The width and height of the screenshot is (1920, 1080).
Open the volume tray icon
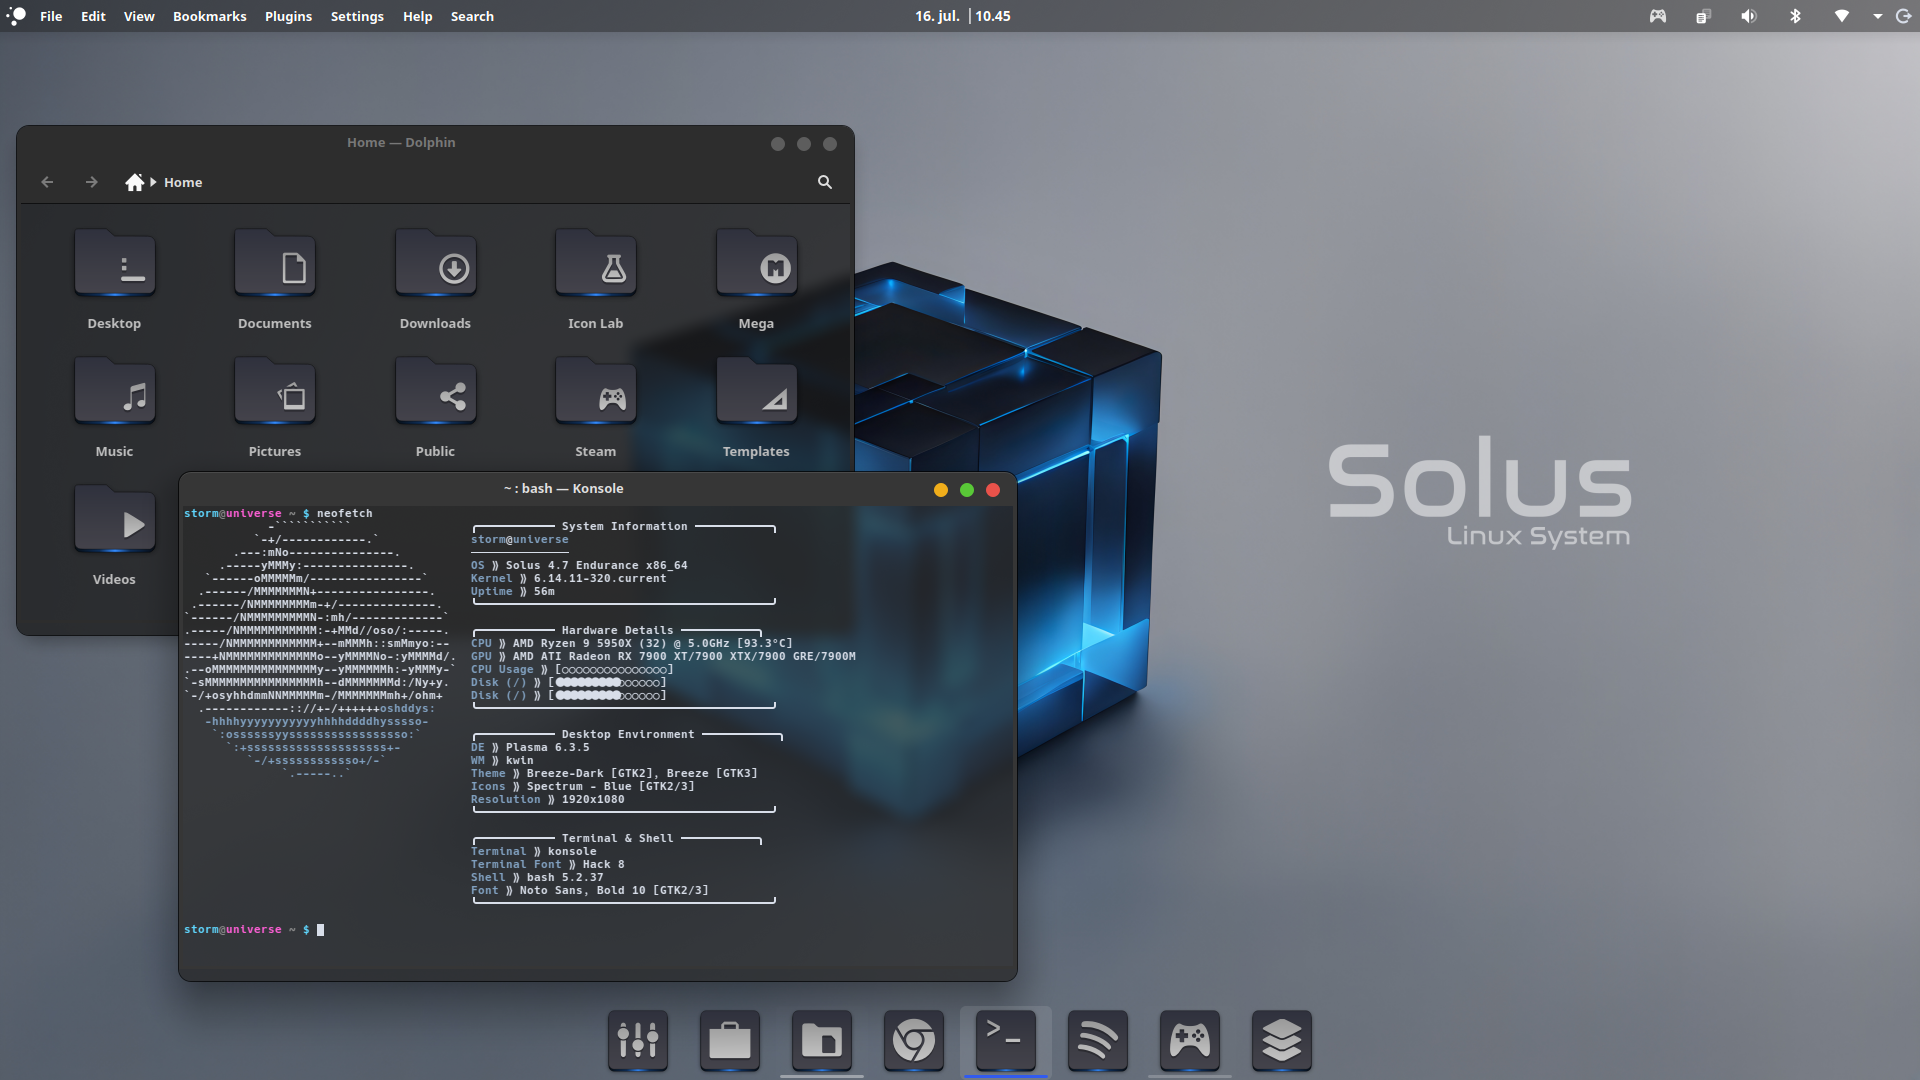coord(1749,16)
